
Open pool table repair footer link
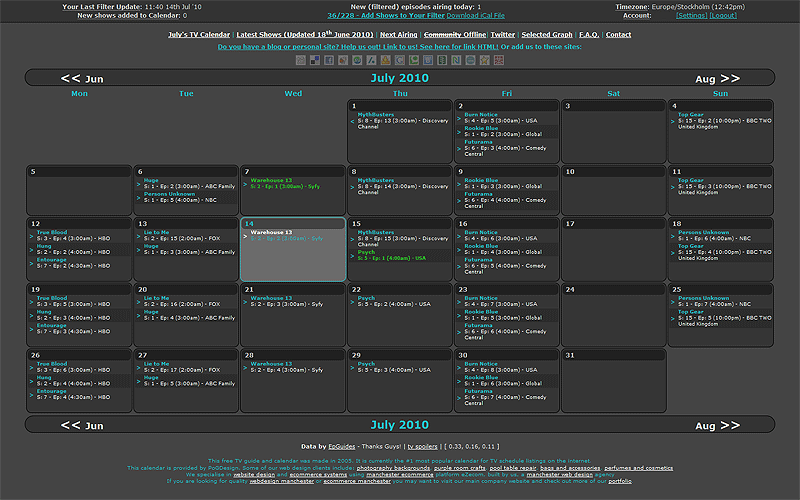[x=513, y=468]
